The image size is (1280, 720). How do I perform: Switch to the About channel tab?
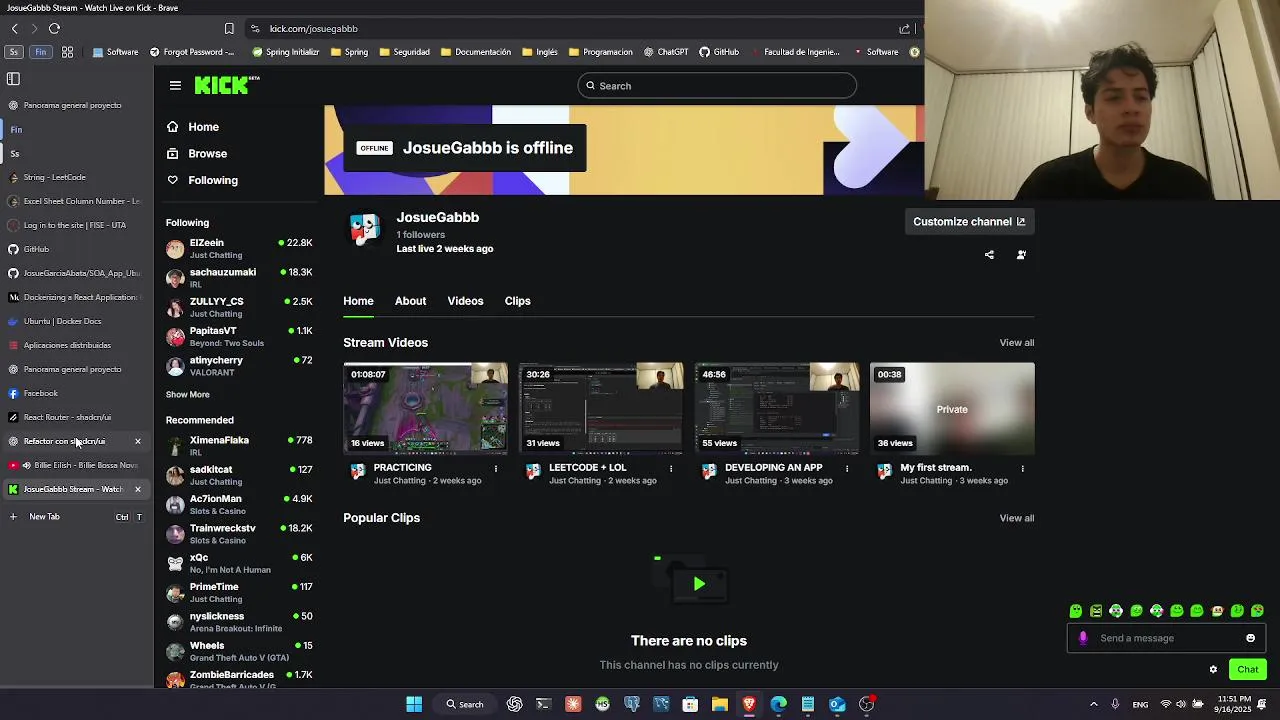click(410, 301)
